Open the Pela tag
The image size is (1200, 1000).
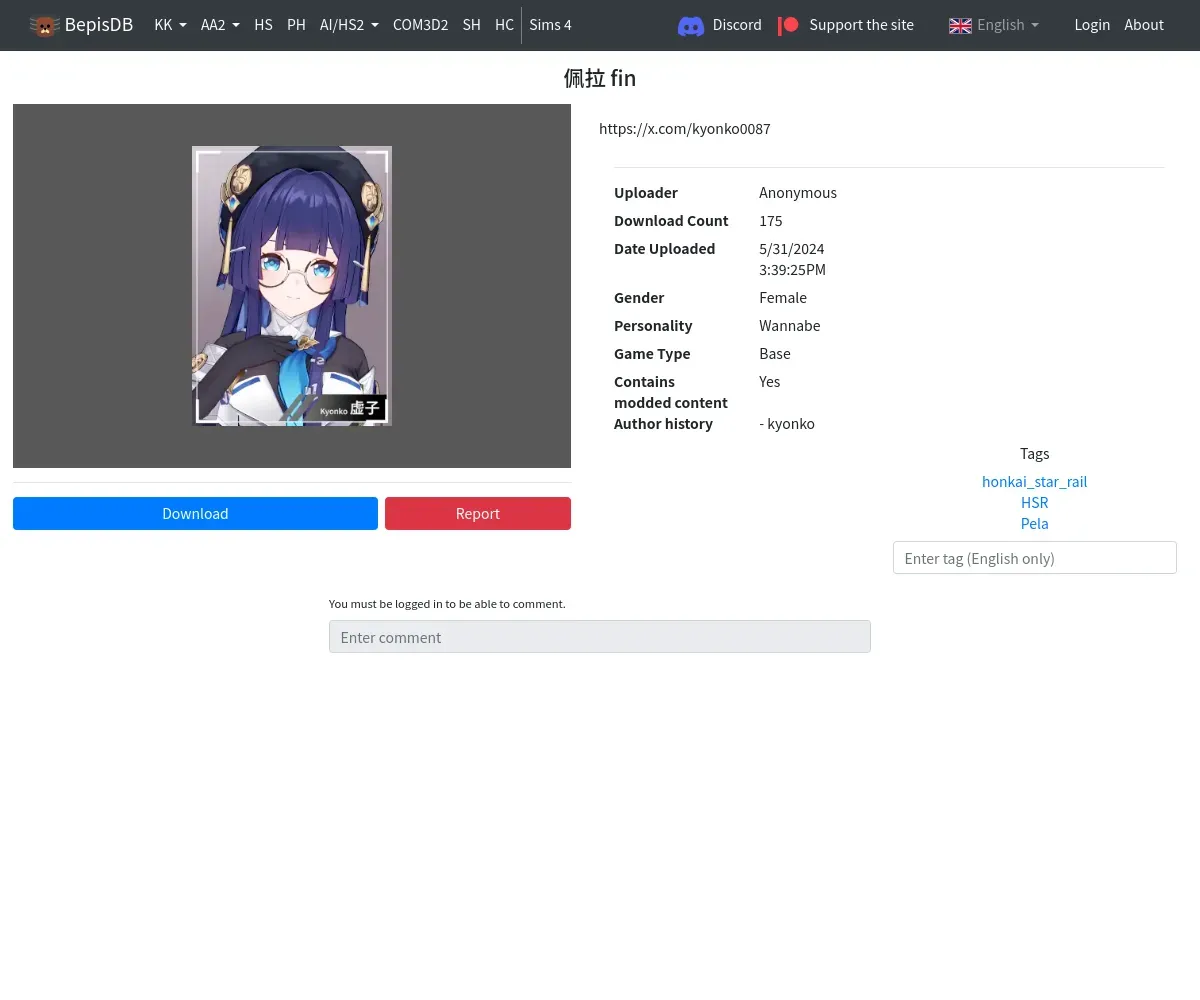pyautogui.click(x=1034, y=524)
